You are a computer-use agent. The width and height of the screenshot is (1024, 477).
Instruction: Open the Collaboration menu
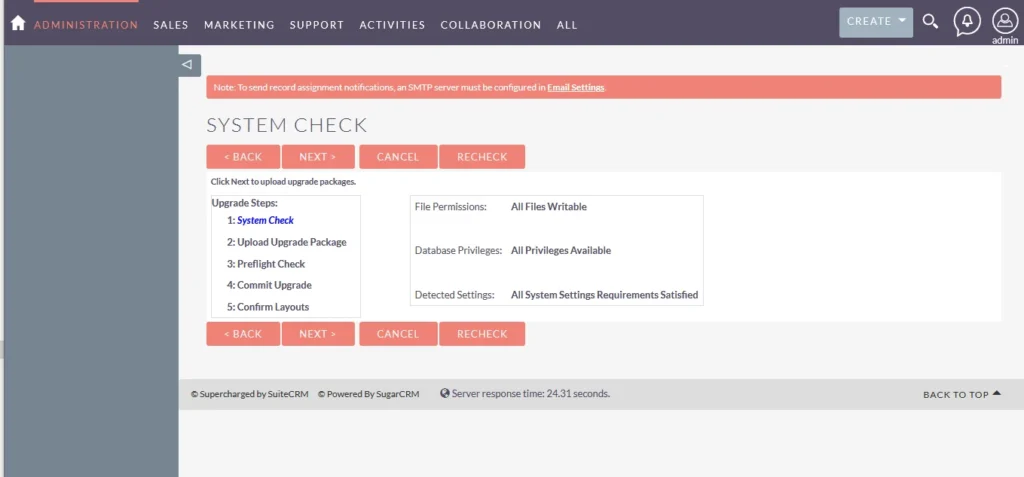point(490,25)
